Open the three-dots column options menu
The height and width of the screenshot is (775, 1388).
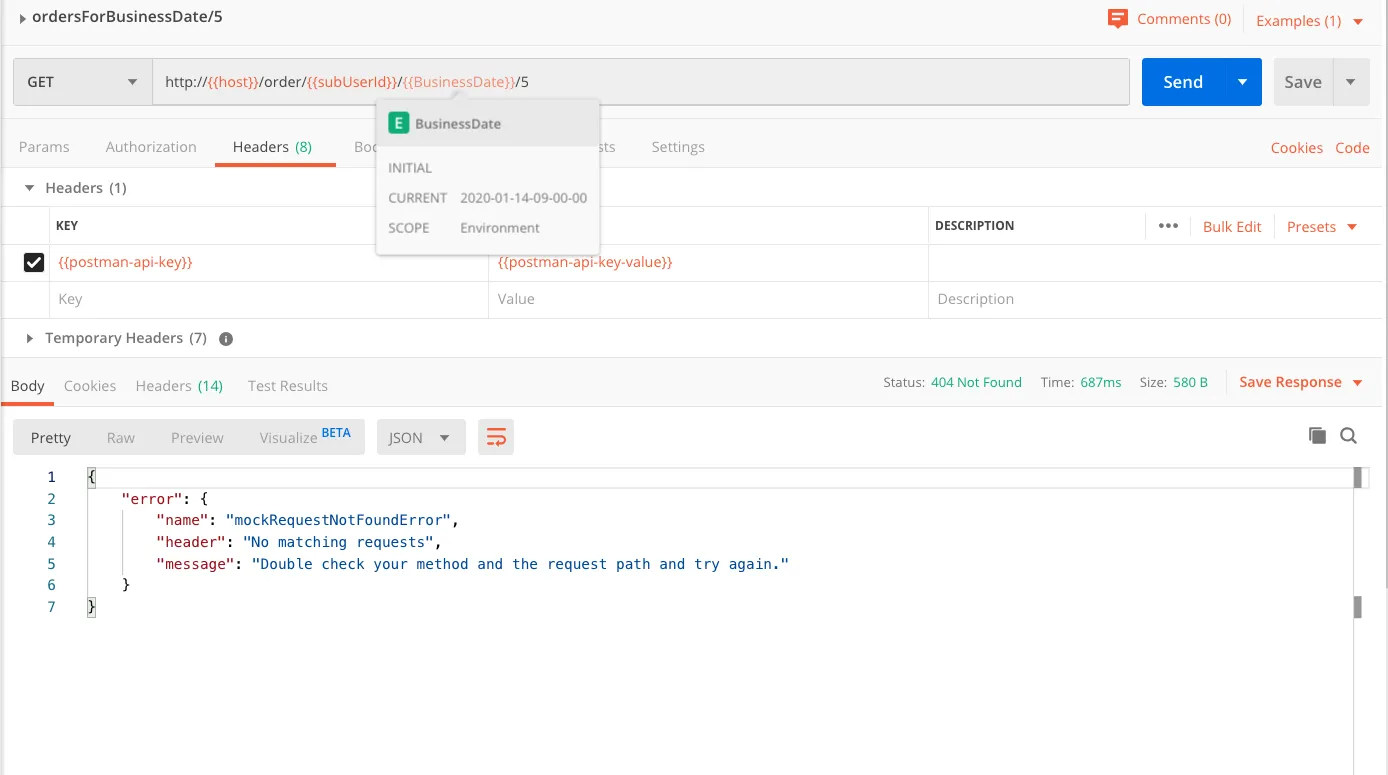(1168, 226)
